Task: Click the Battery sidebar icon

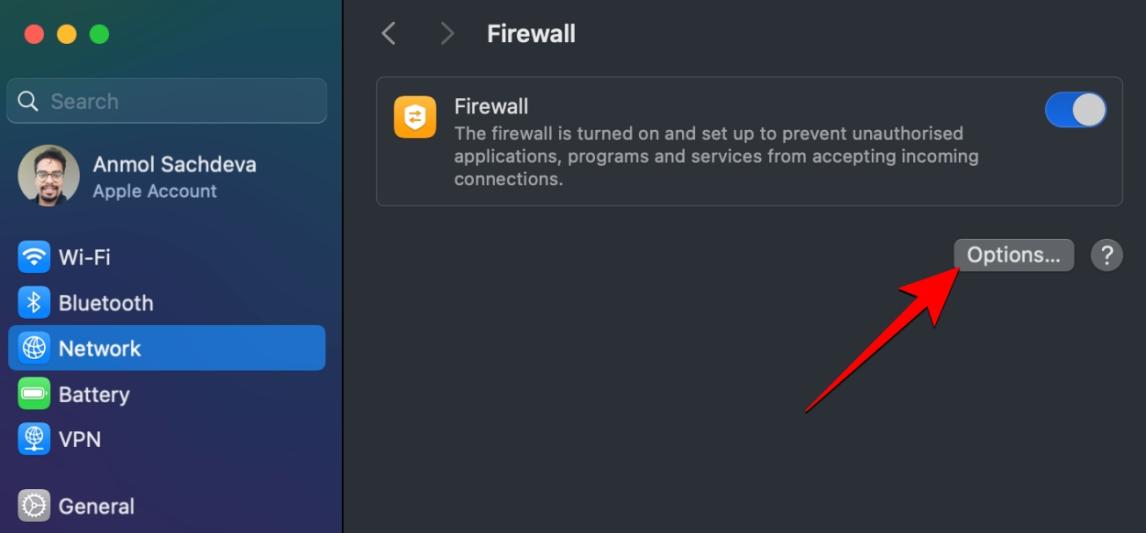Action: [x=34, y=394]
